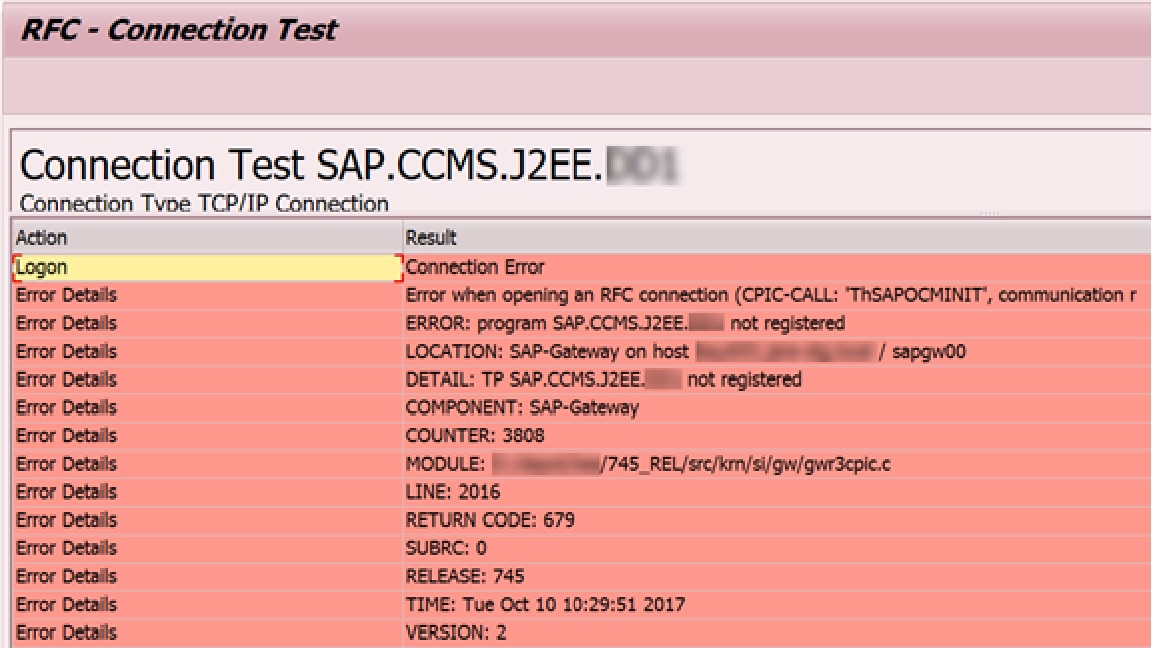1152x648 pixels.
Task: Select the COMPONENT: SAP-Gateway result
Action: [x=777, y=408]
